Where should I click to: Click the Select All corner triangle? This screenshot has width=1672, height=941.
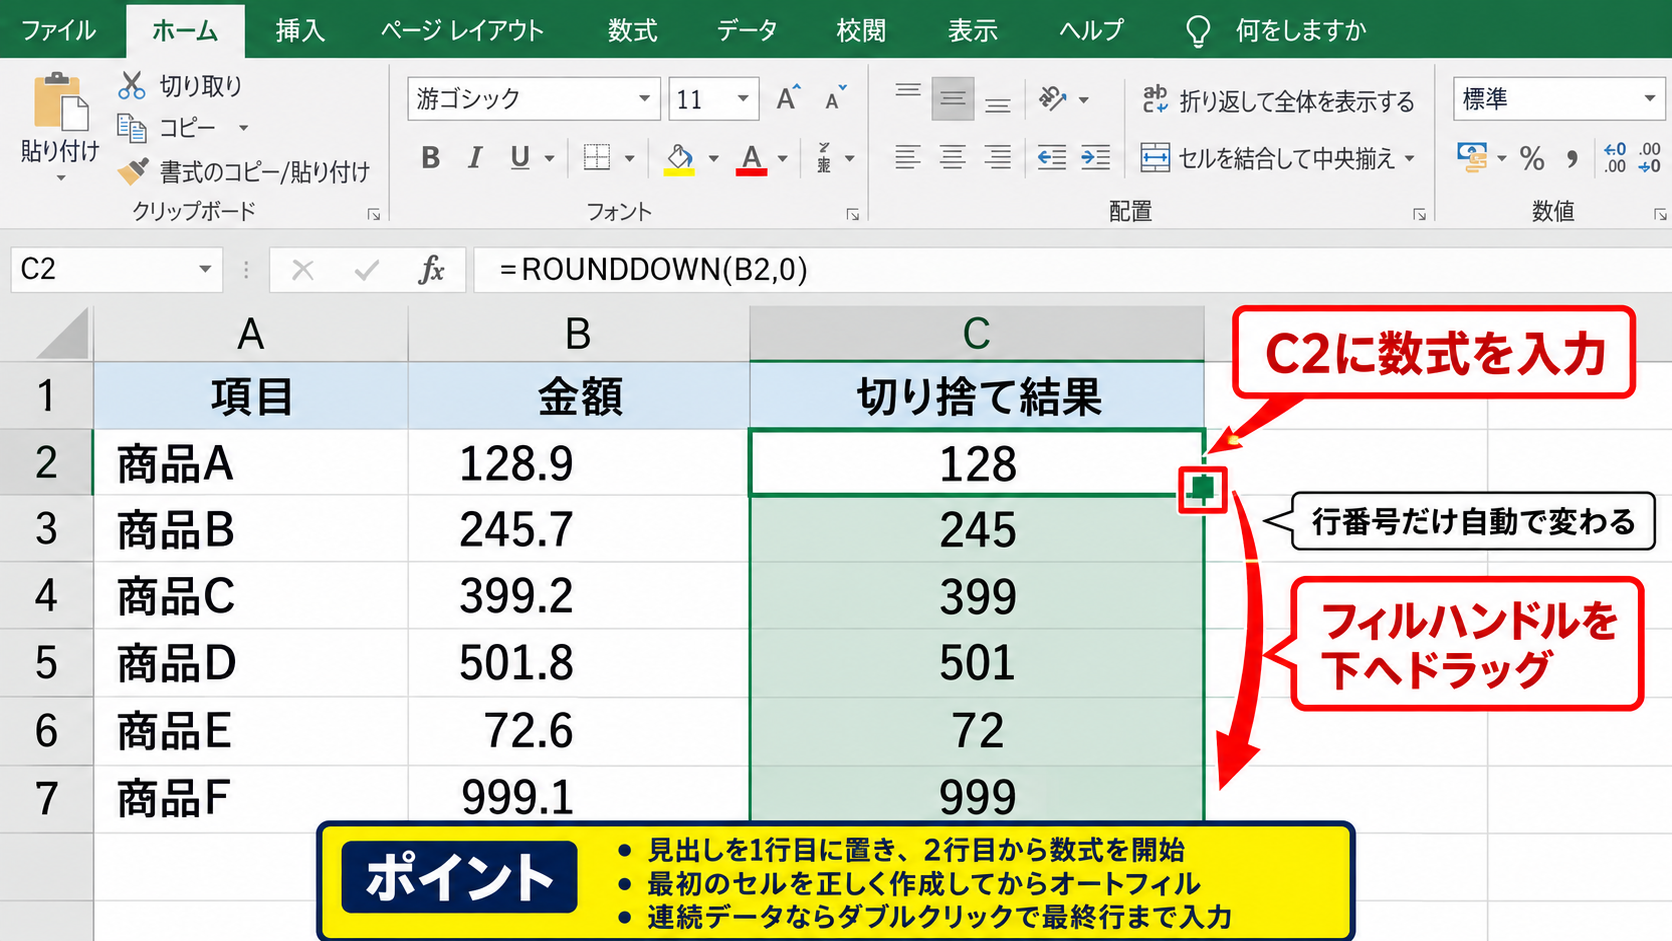62,333
